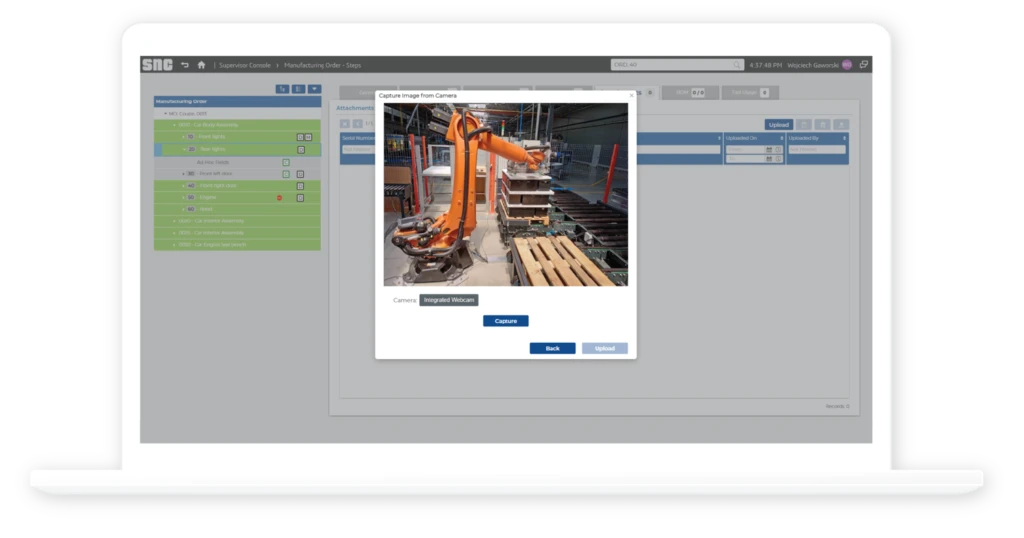Expand the step 50 Engine tree node

tap(184, 198)
